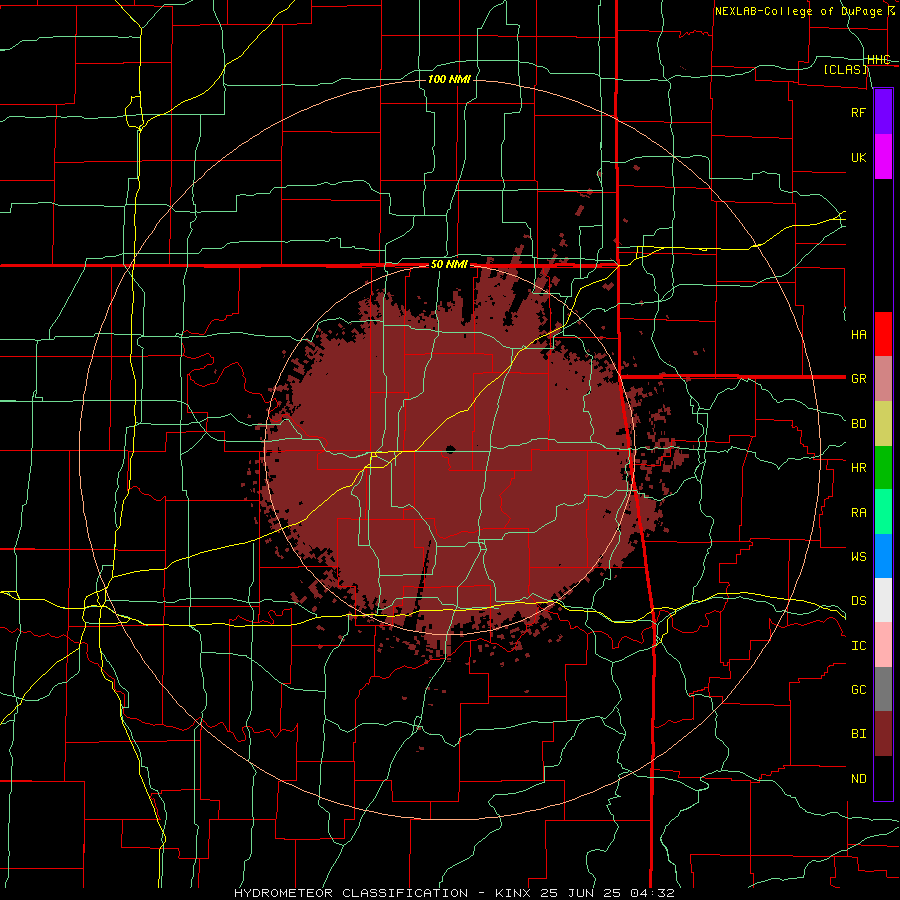Click the BI legend label
This screenshot has width=900, height=900.
pos(858,734)
